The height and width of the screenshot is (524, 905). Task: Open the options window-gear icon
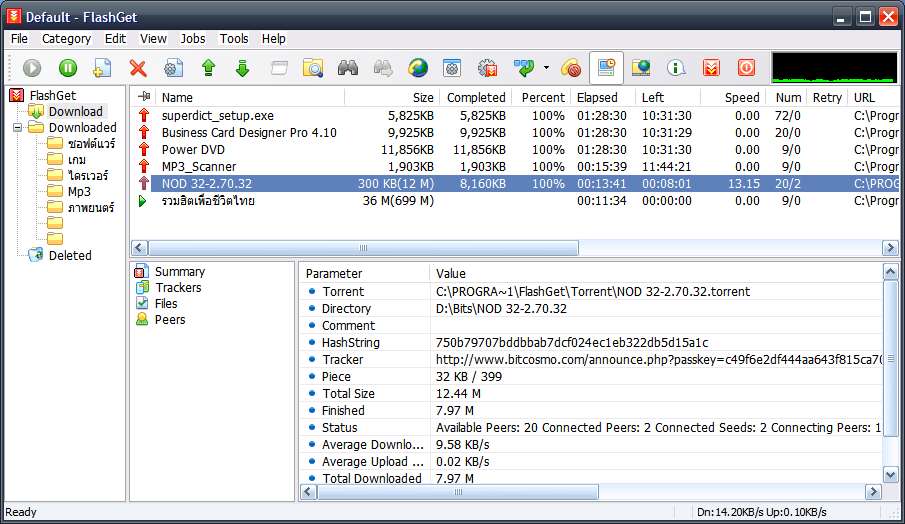click(452, 68)
